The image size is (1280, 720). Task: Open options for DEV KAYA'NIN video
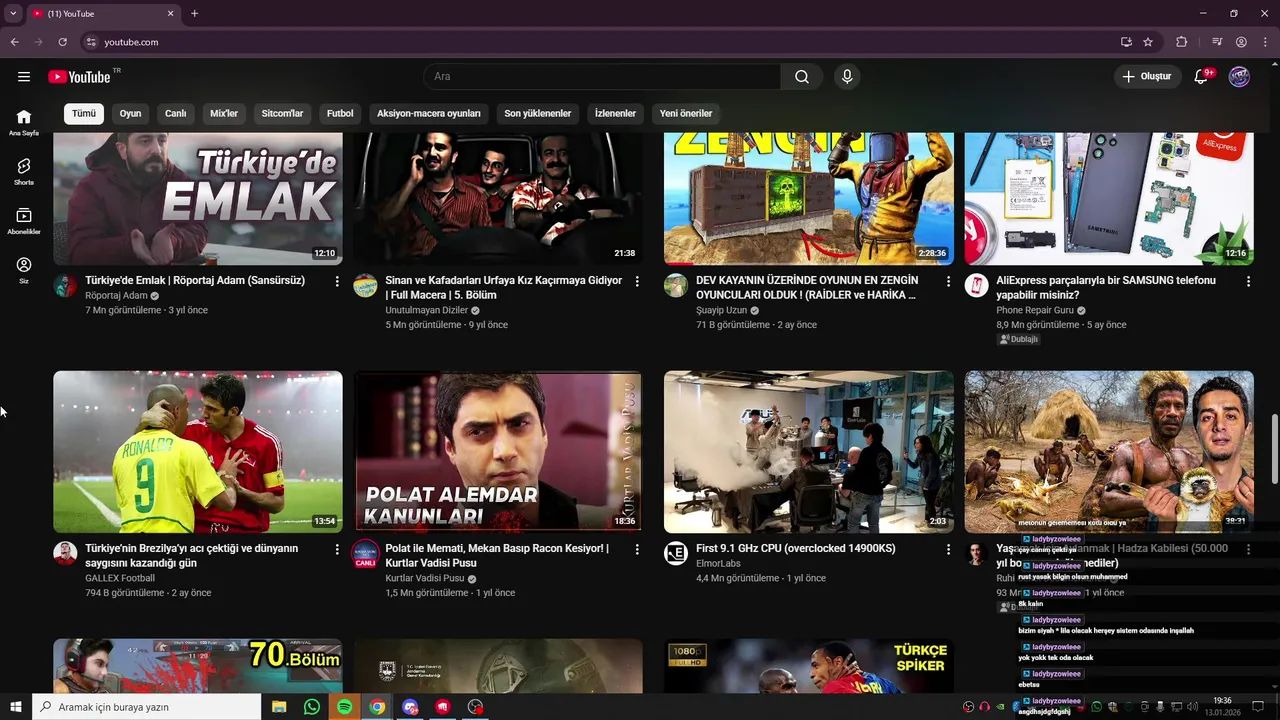pos(948,282)
